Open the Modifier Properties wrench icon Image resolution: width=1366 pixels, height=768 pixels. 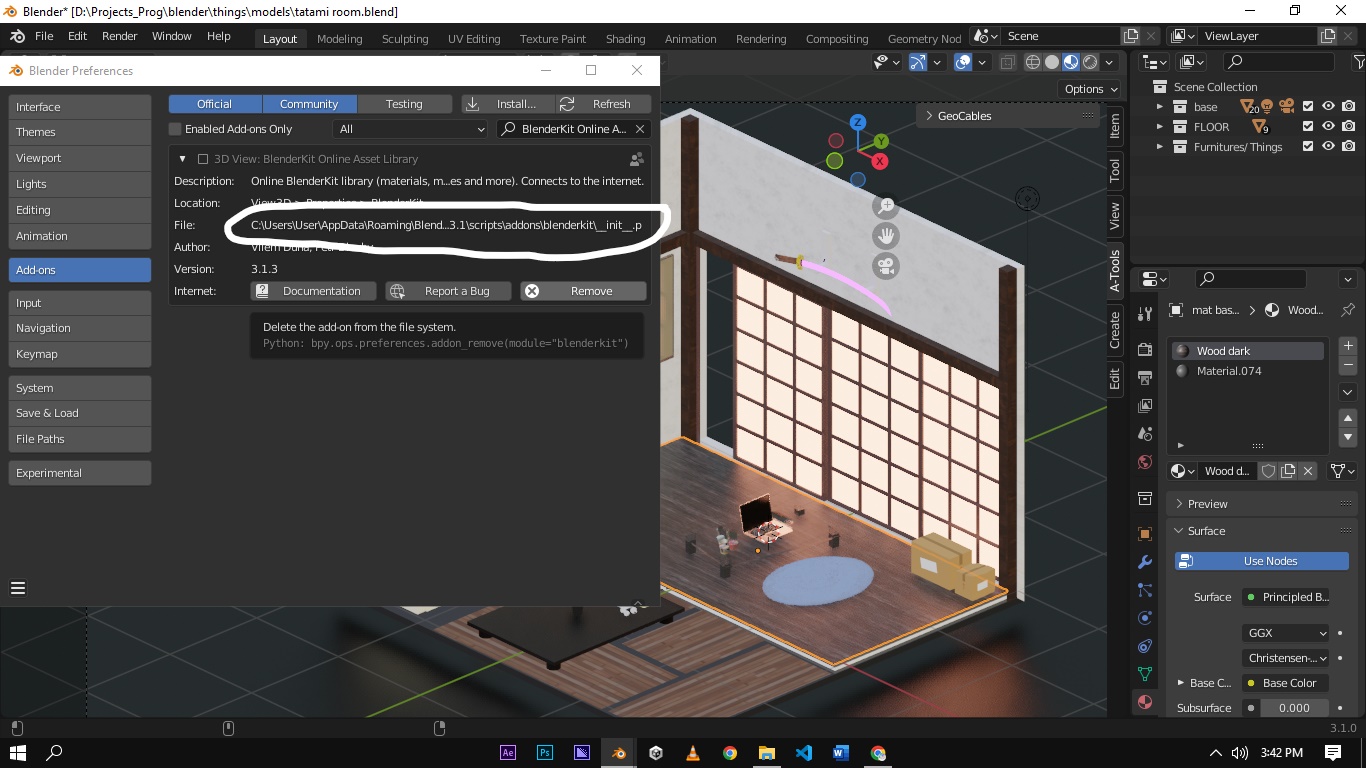click(1144, 562)
